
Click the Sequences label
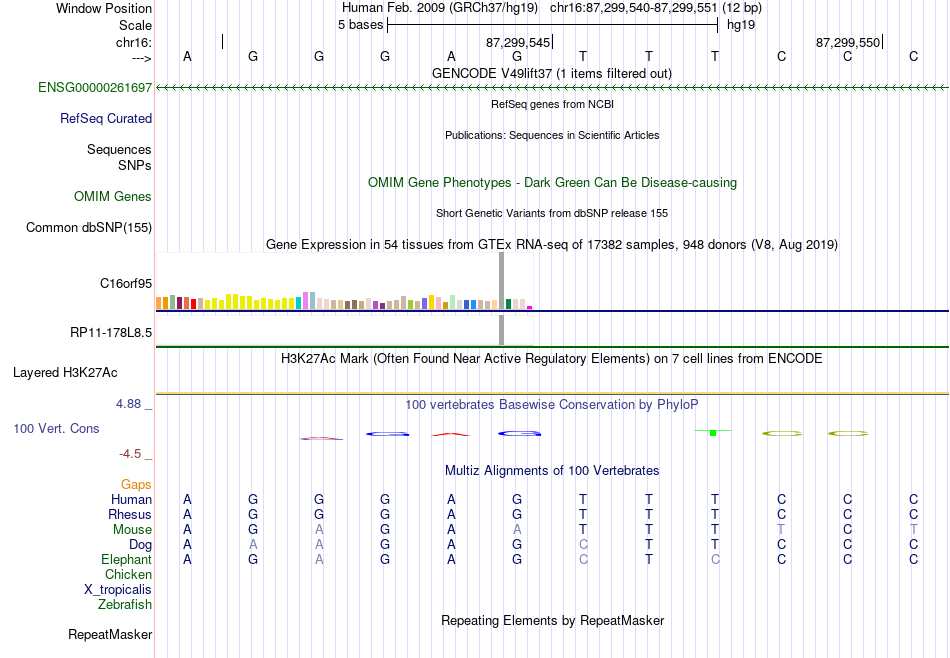[x=119, y=150]
